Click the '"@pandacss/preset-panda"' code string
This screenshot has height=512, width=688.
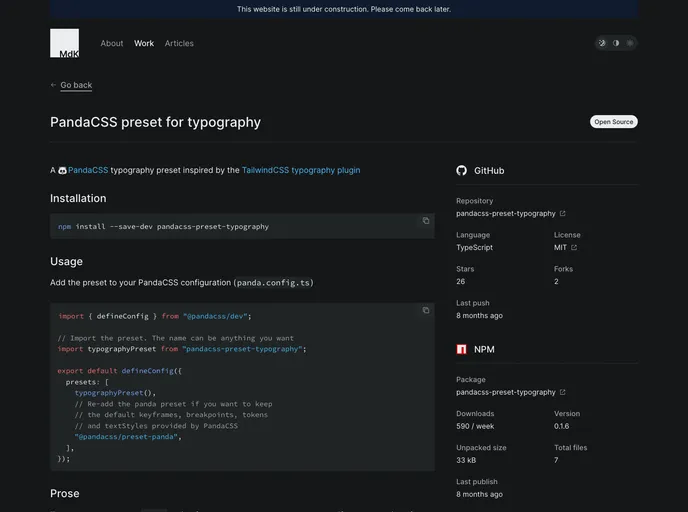[128, 437]
